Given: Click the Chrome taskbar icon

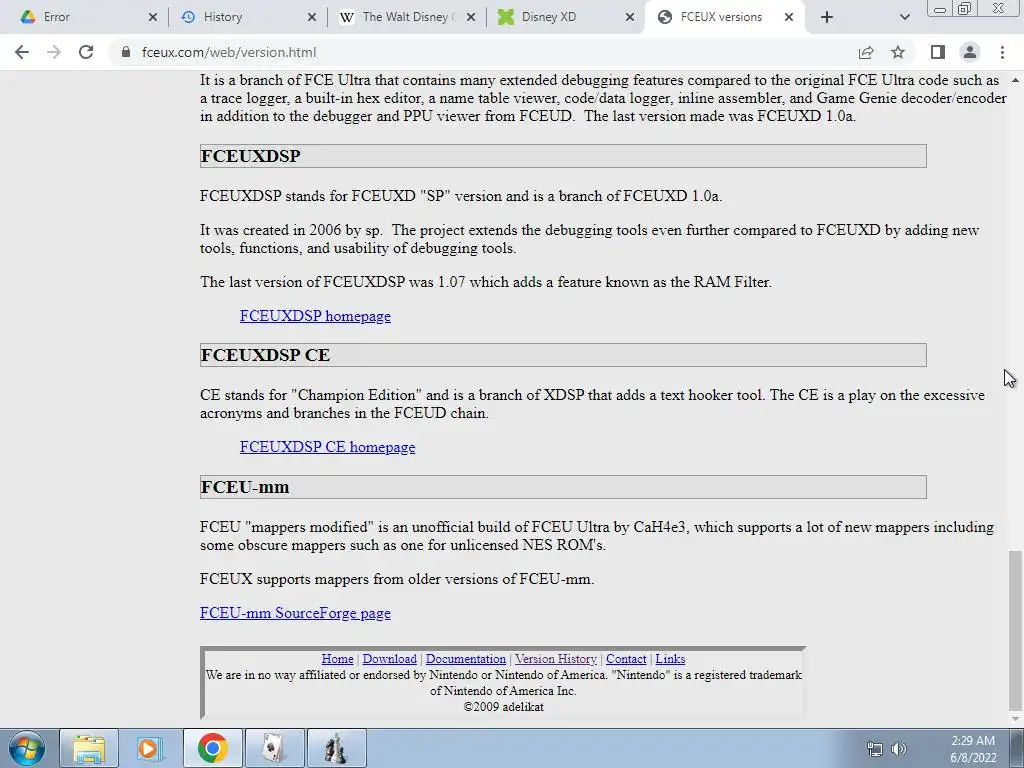Looking at the screenshot, I should tap(212, 748).
